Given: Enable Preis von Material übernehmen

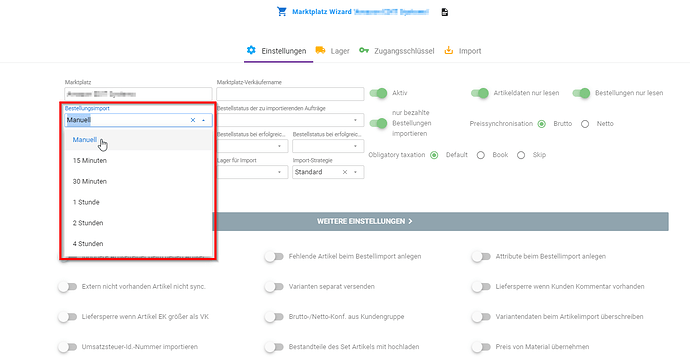Looking at the screenshot, I should [481, 347].
